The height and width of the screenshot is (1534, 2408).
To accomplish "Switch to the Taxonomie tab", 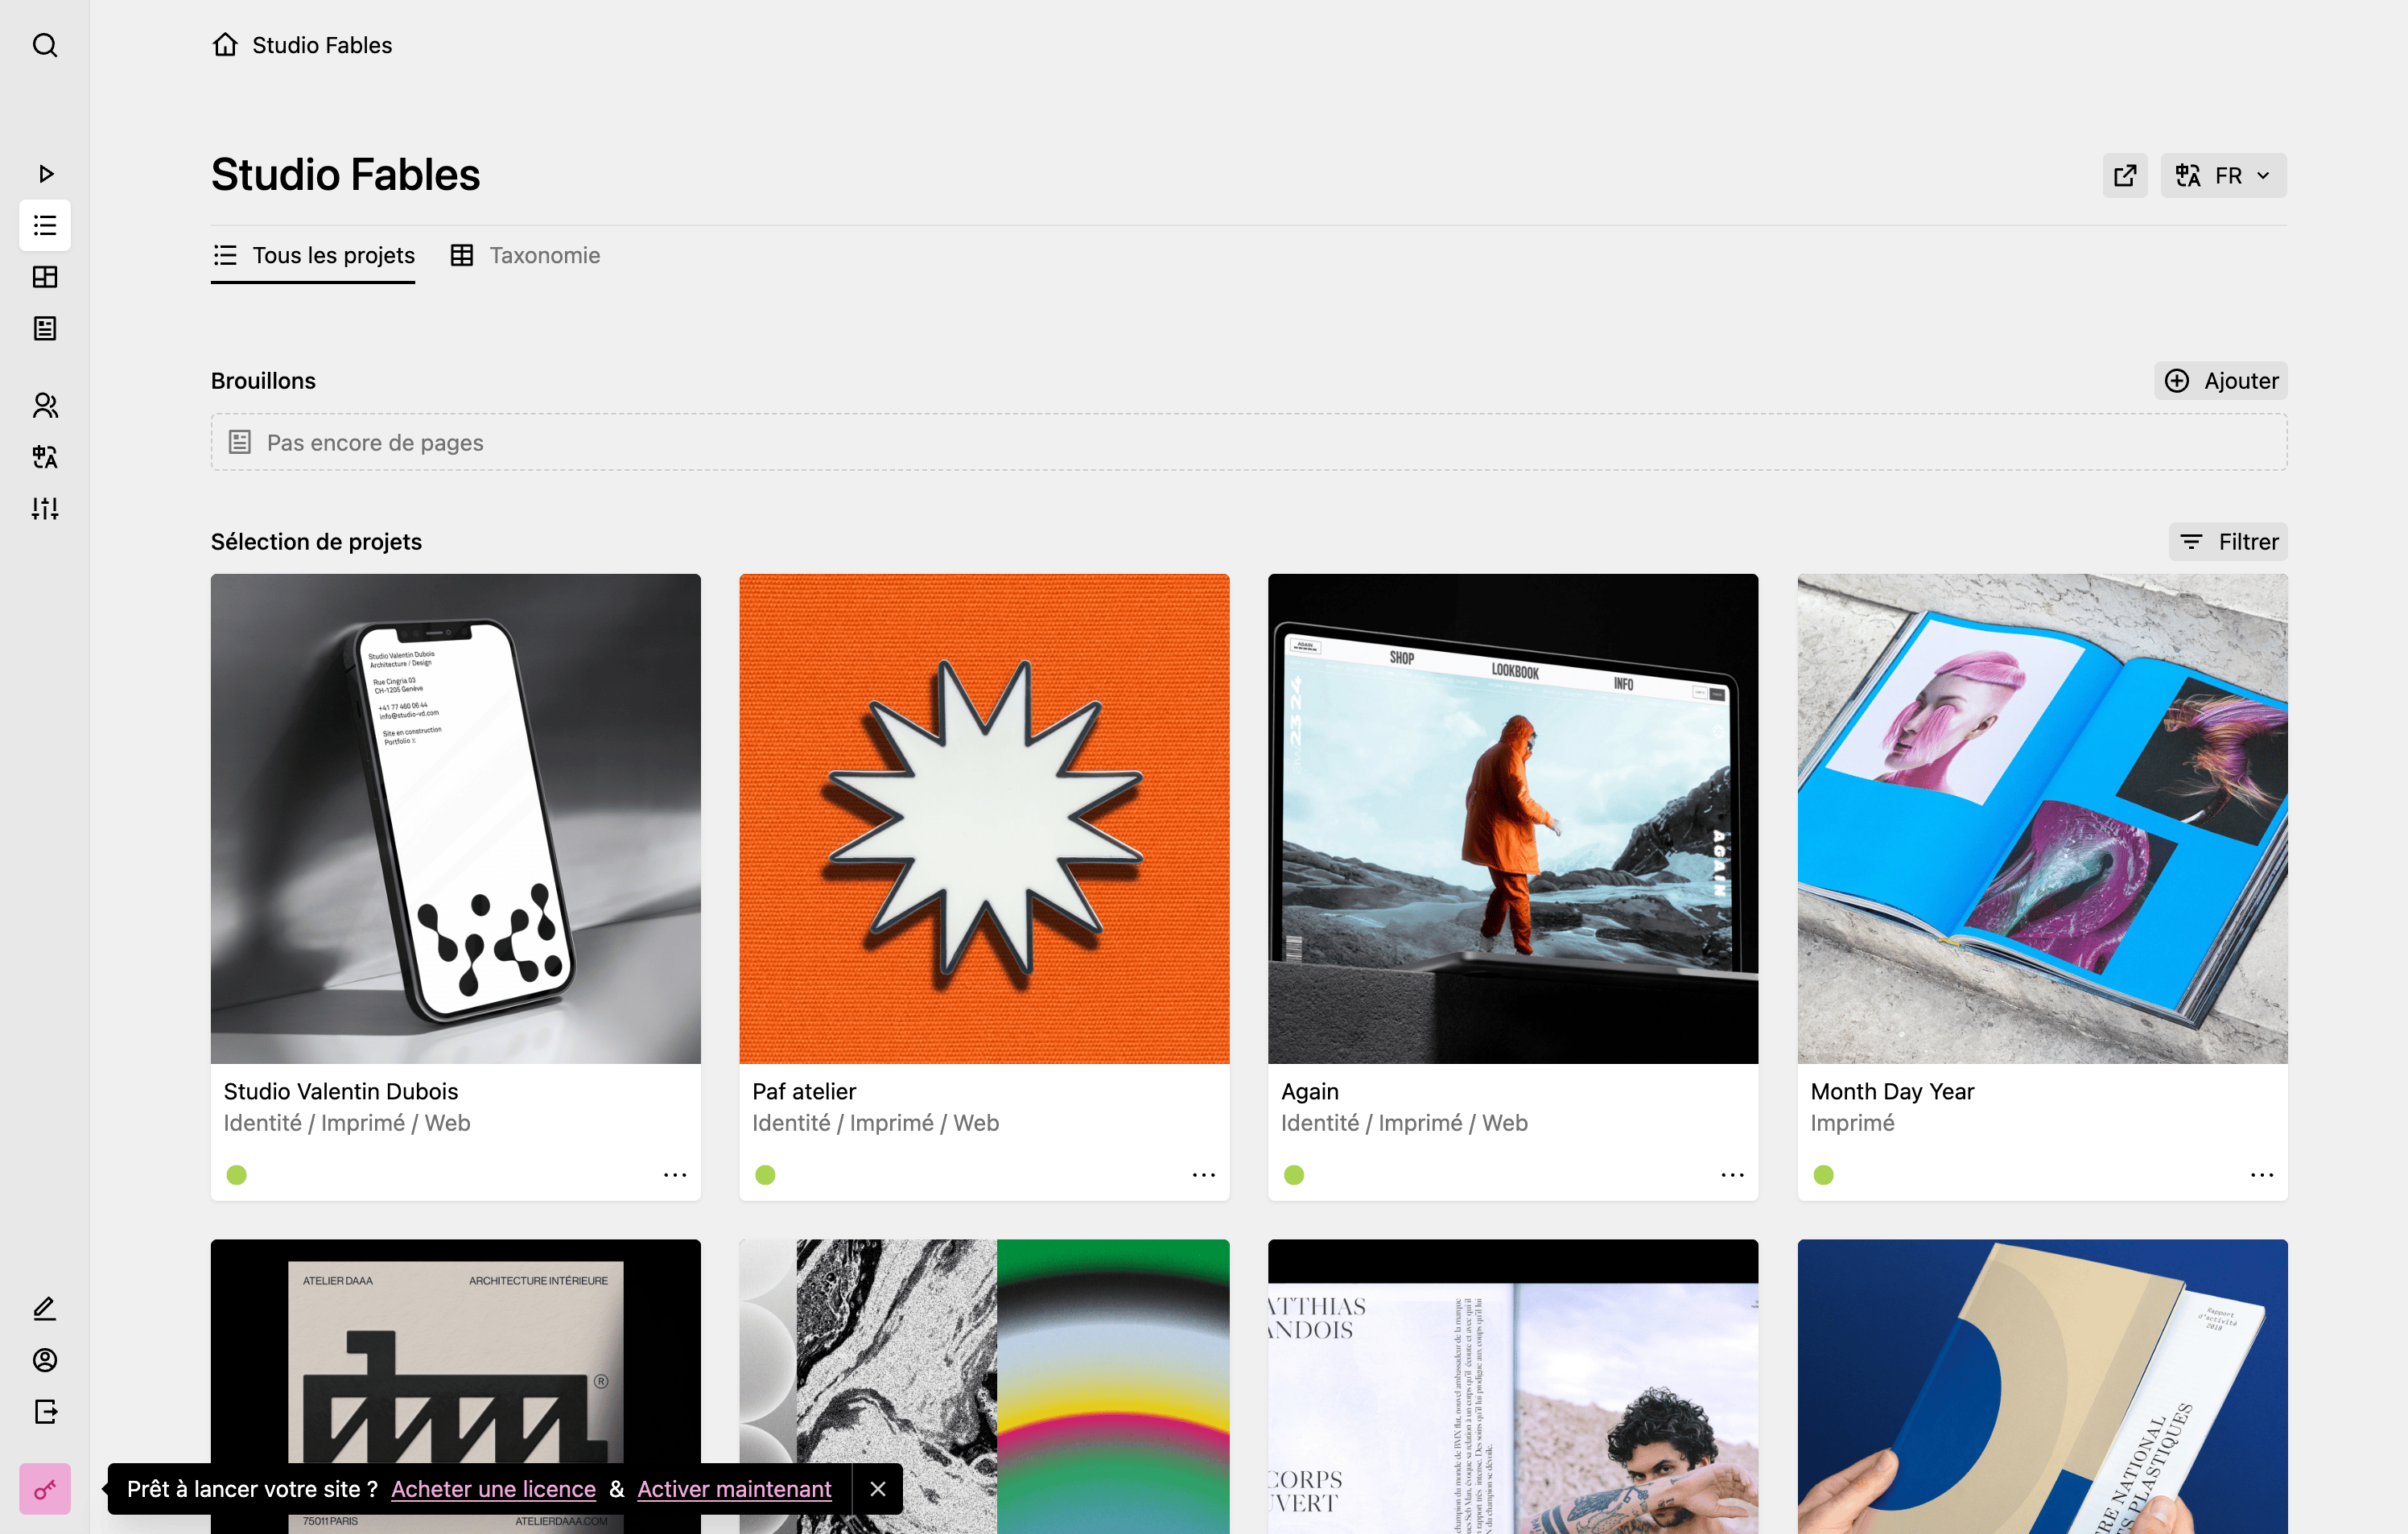I will coord(525,255).
